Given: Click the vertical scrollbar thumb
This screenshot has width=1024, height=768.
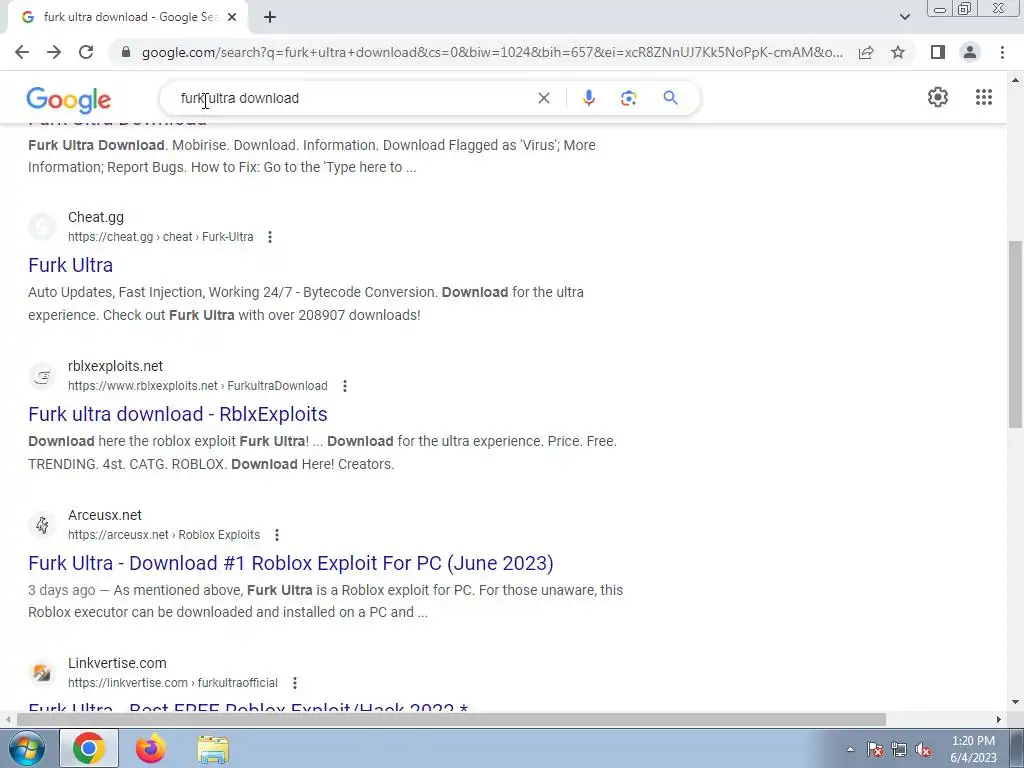Looking at the screenshot, I should tap(1015, 334).
